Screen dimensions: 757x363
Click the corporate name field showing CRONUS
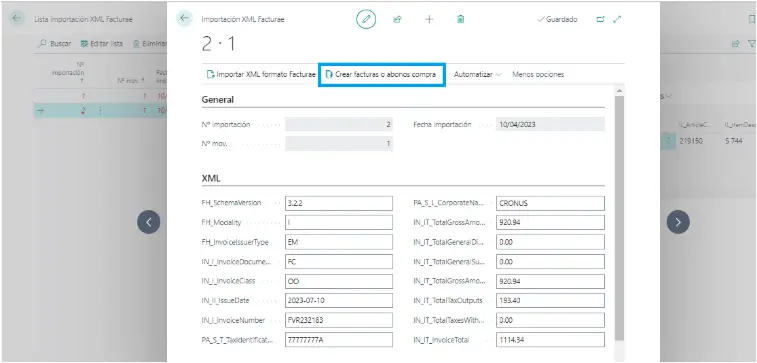pos(550,203)
